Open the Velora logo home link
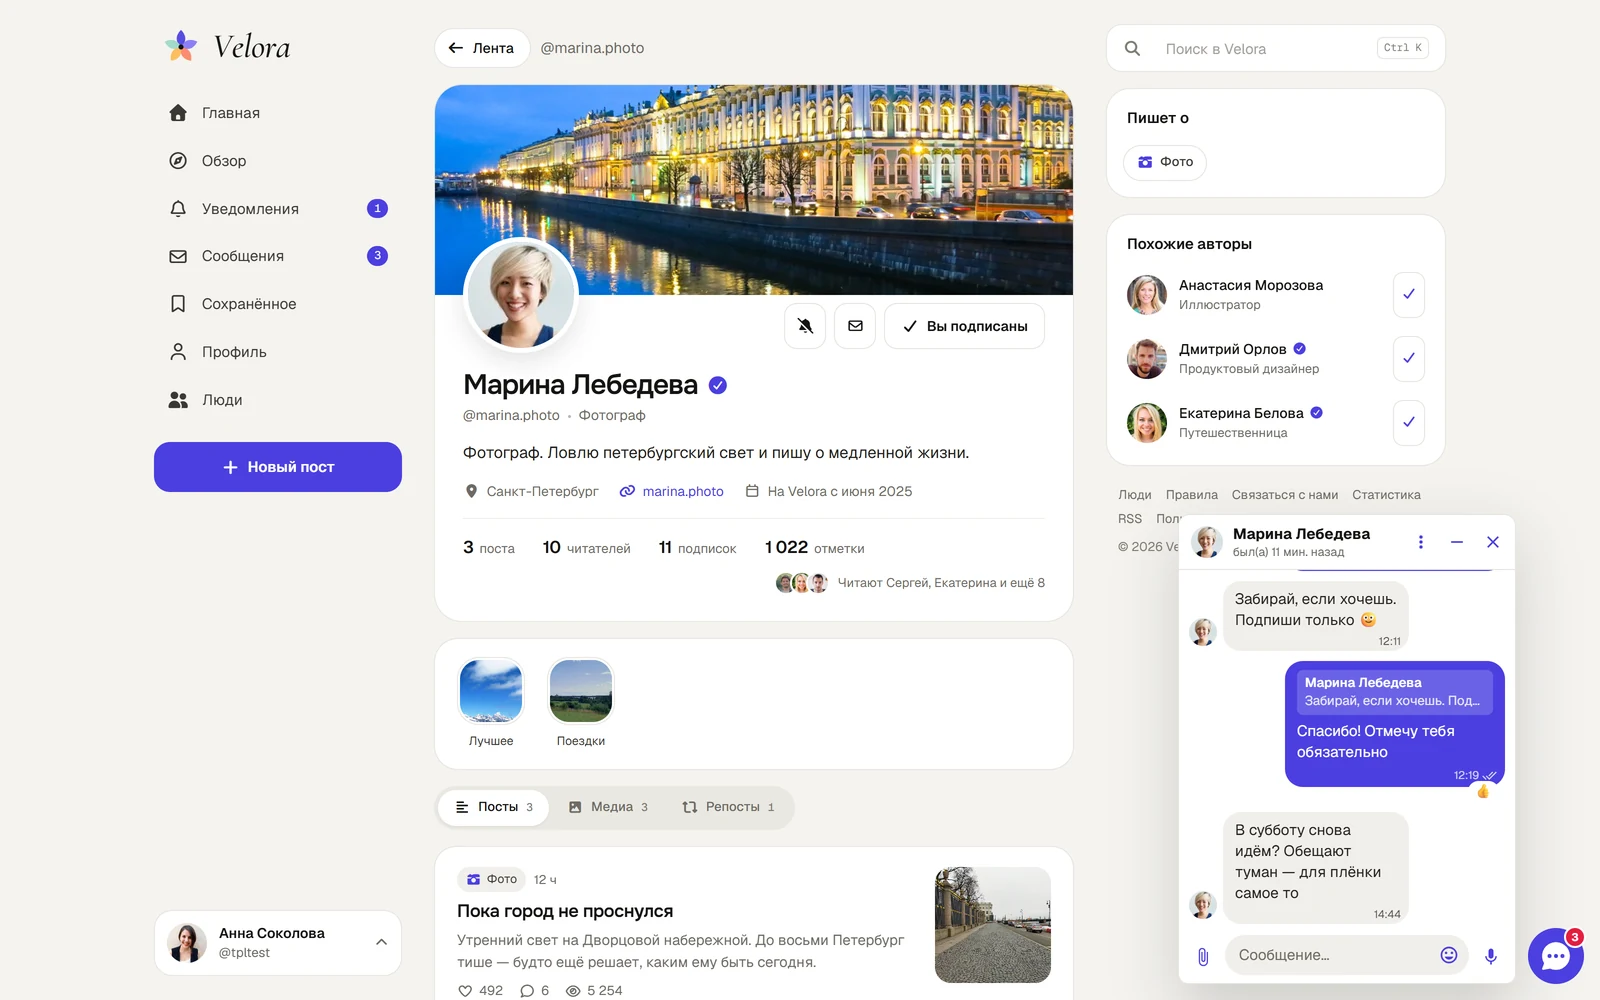The height and width of the screenshot is (1000, 1600). [x=228, y=46]
